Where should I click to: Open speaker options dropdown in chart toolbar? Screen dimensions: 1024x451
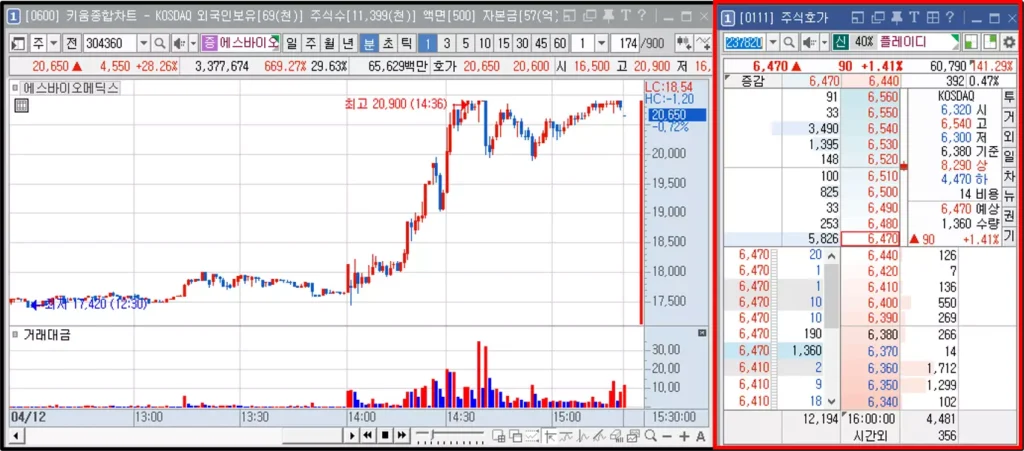pos(193,44)
